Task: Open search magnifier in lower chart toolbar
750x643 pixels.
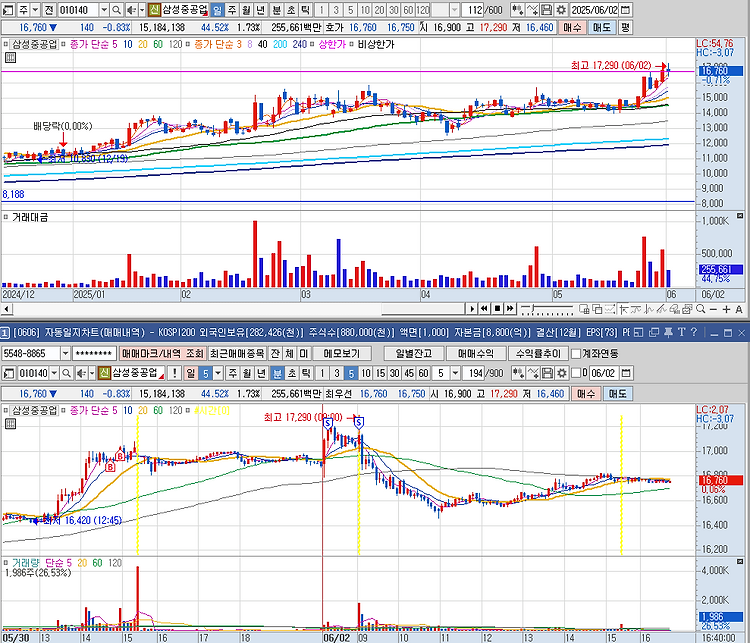Action: (x=66, y=373)
